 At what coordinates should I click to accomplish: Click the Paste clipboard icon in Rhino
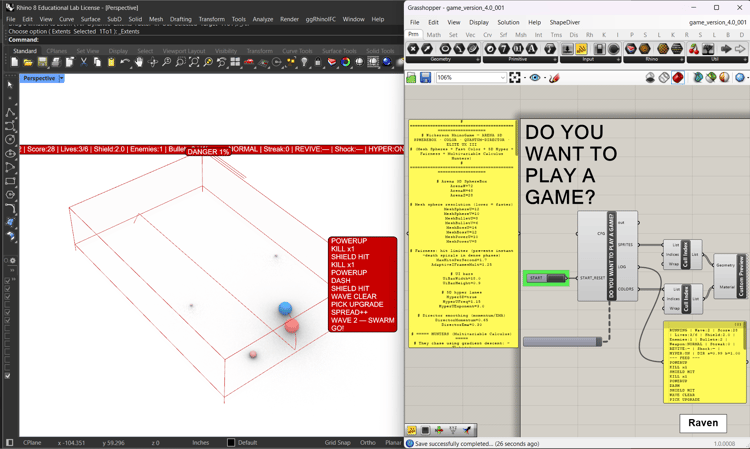pos(111,62)
